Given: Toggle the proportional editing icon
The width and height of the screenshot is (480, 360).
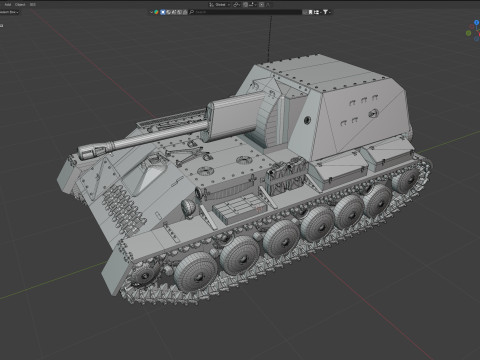Looking at the screenshot, I should pyautogui.click(x=262, y=5).
